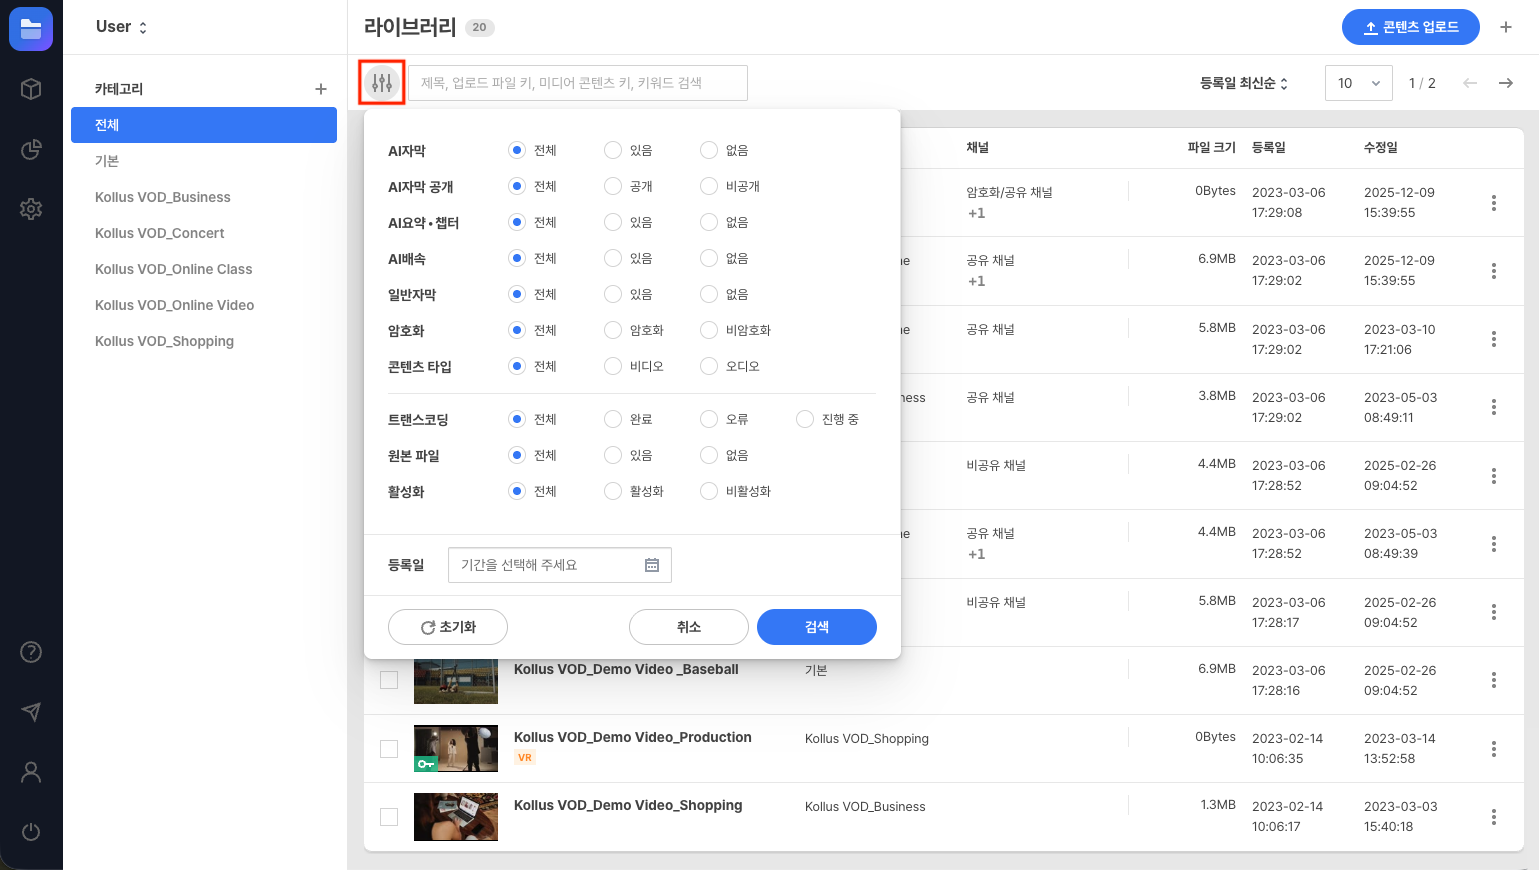Reset filters with the 초기화 button
Viewport: 1539px width, 870px height.
[x=447, y=627]
